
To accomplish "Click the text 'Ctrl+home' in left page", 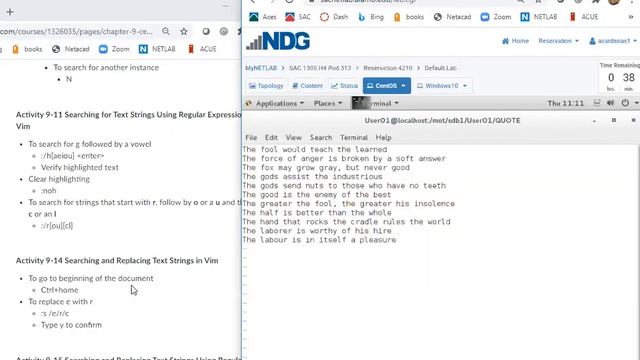I will click(60, 290).
